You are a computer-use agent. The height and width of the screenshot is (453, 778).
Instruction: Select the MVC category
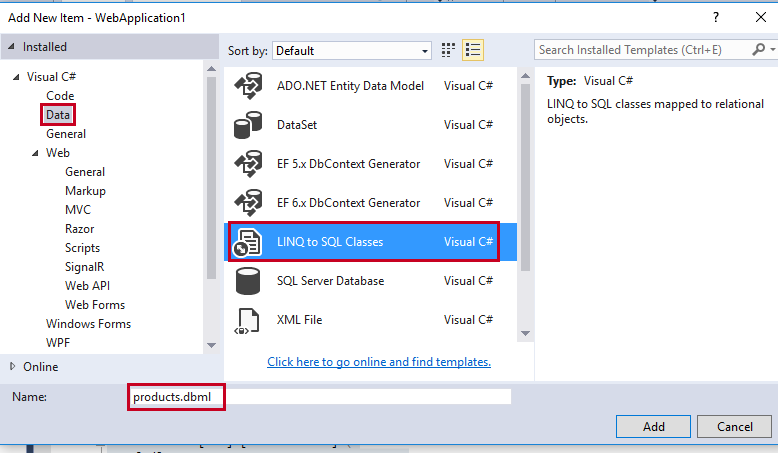tap(78, 210)
